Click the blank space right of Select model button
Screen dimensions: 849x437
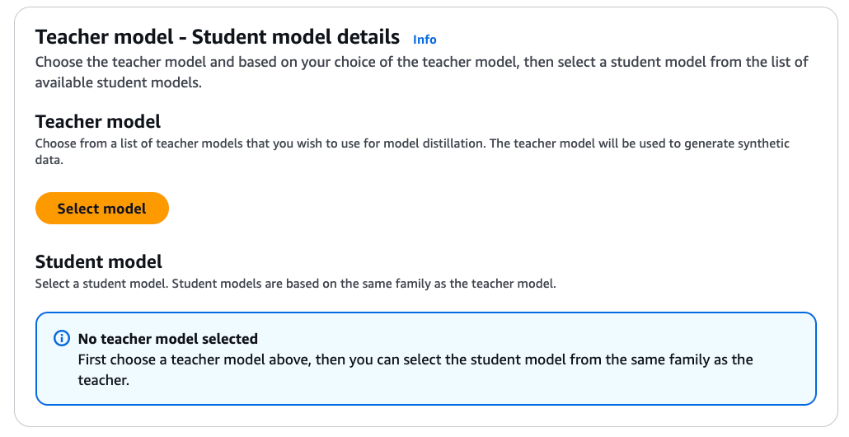coord(450,208)
